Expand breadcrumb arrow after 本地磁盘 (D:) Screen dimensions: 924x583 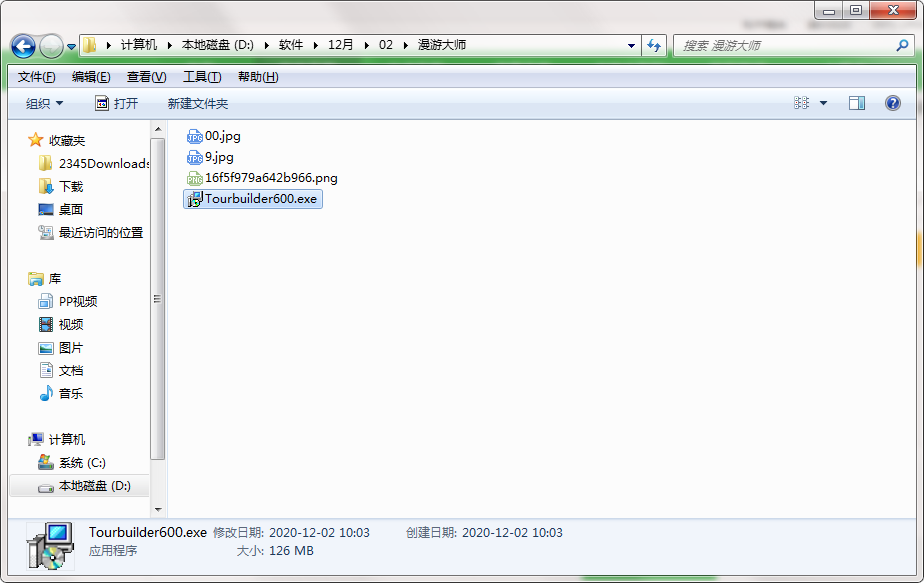[266, 45]
